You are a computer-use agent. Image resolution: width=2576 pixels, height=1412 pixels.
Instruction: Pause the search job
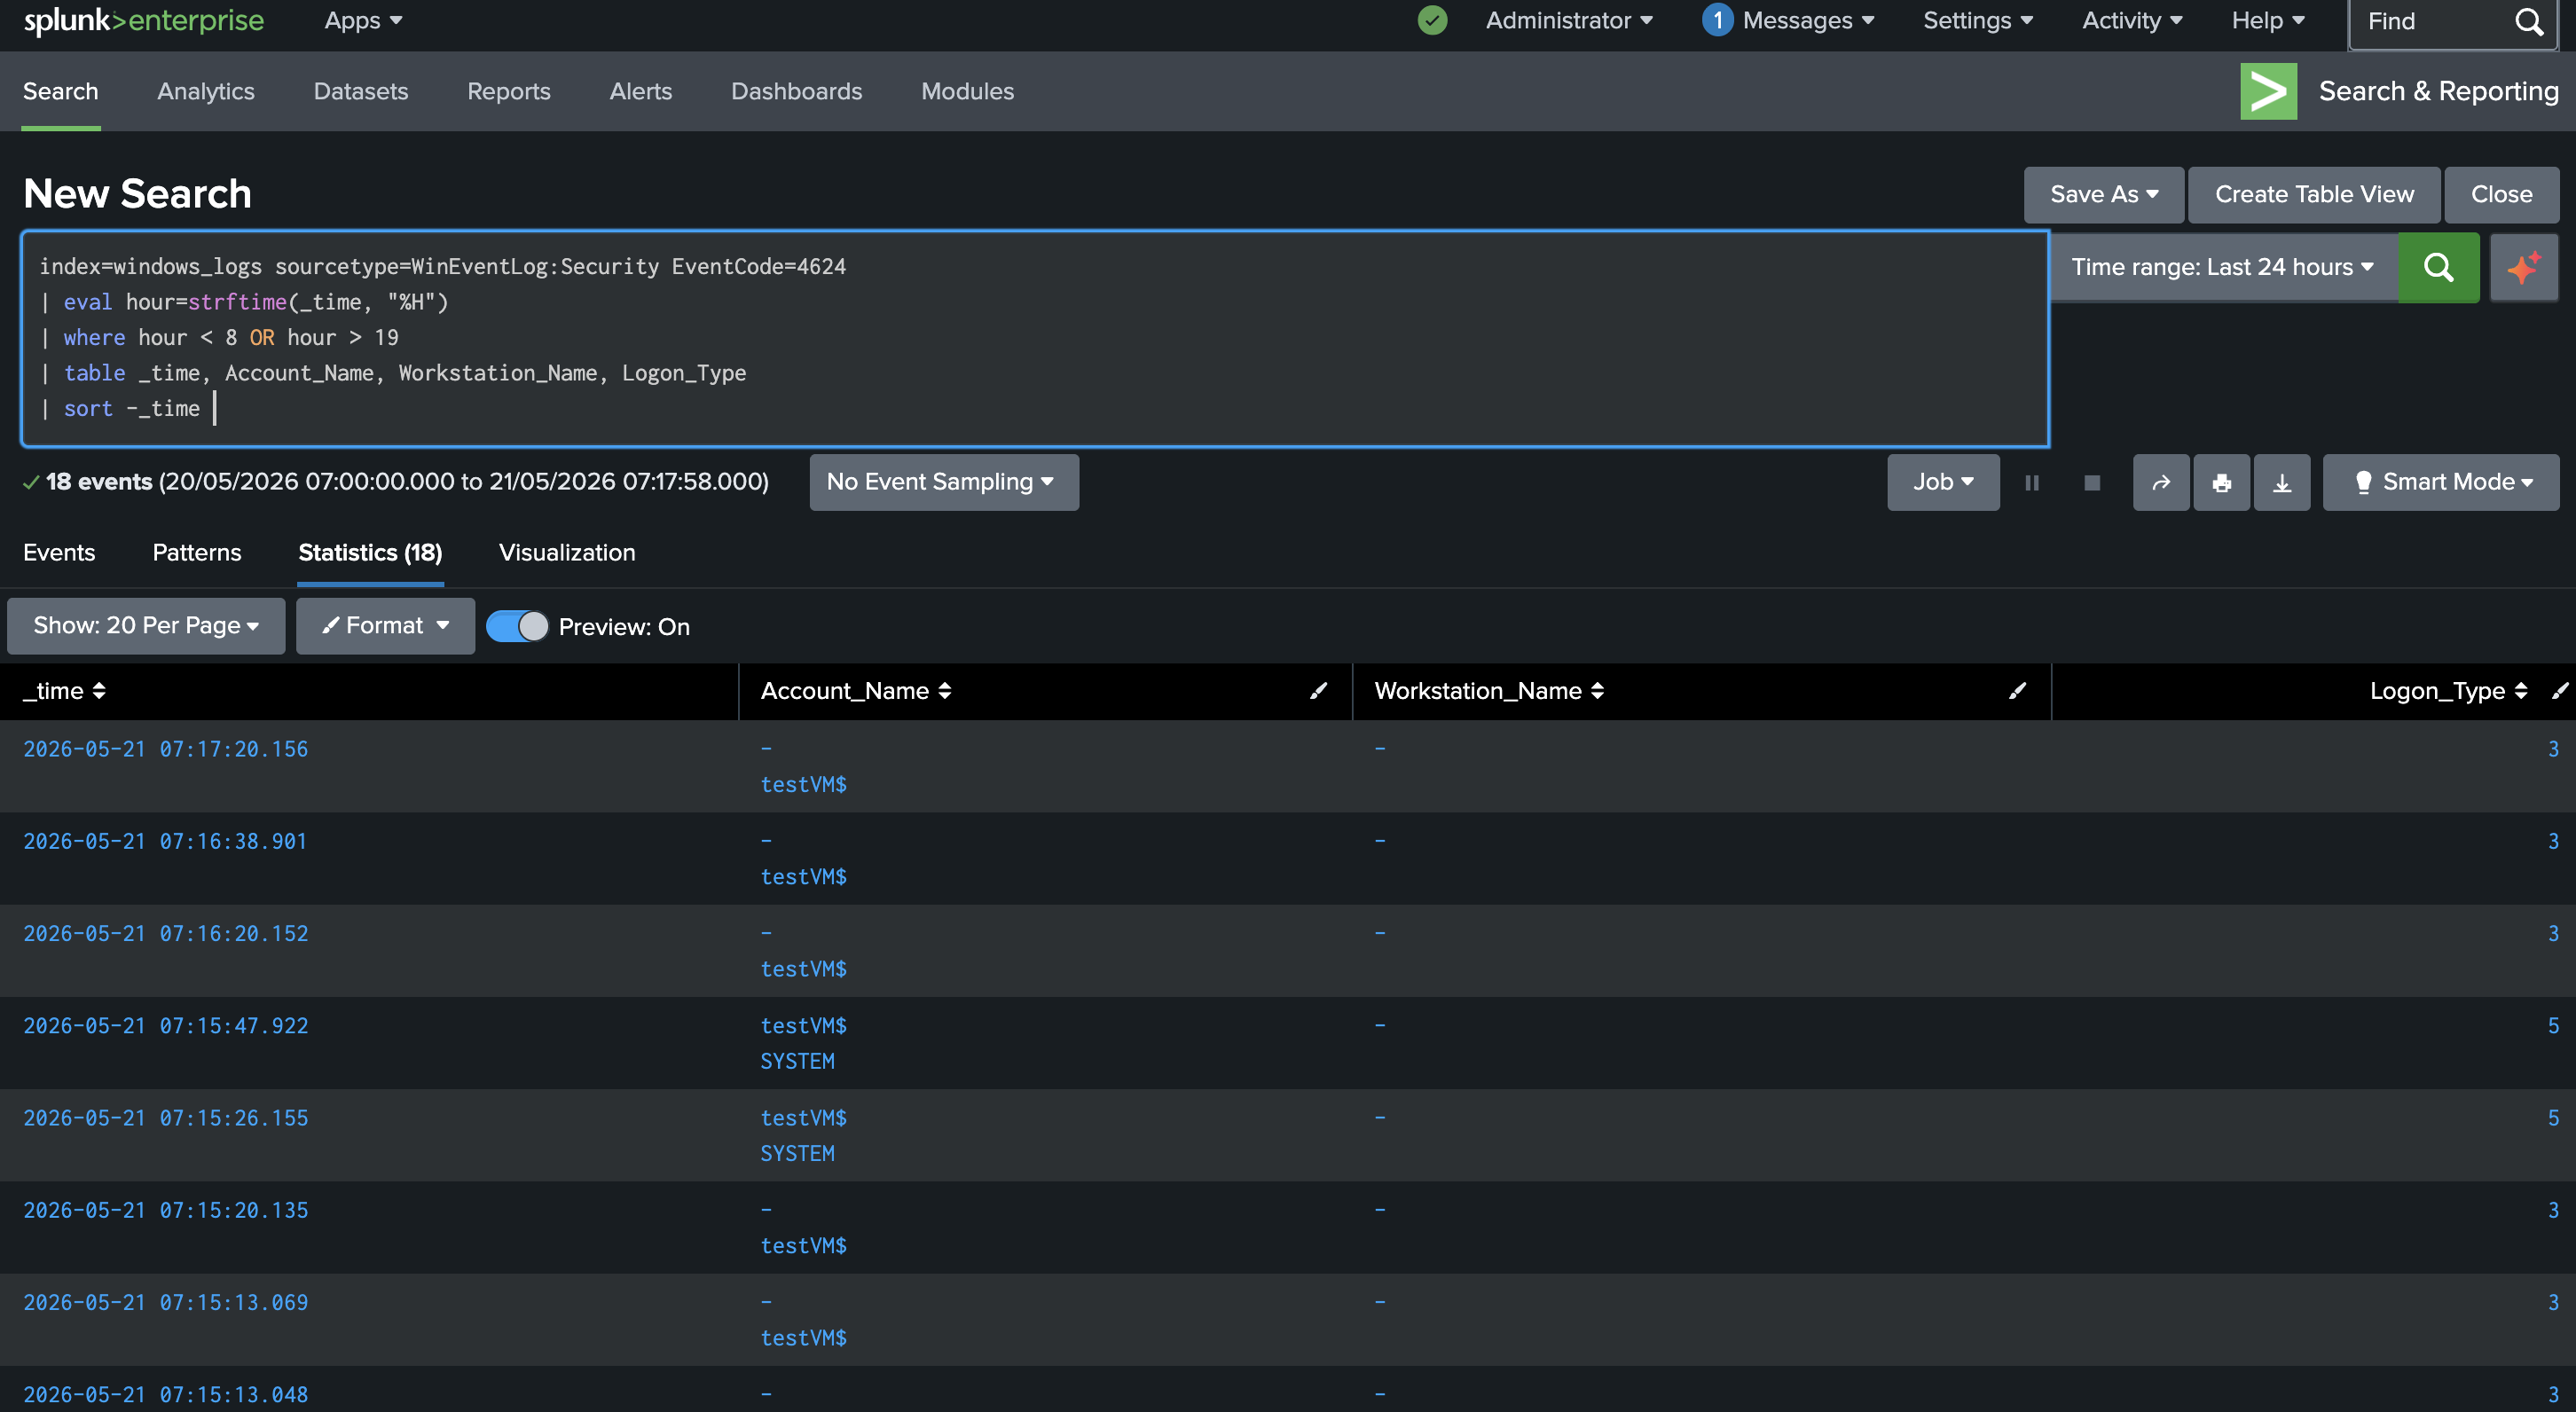pos(2031,483)
